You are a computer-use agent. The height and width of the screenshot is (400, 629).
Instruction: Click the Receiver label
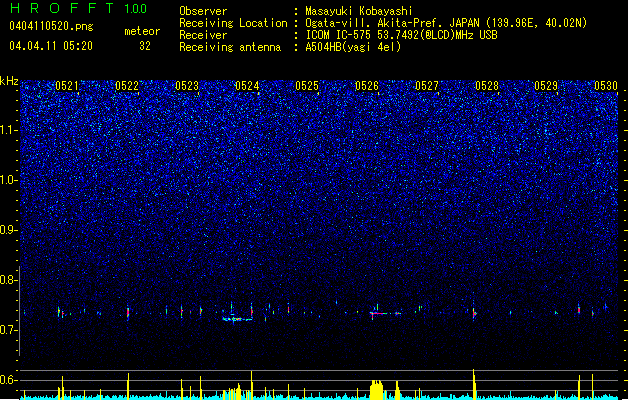point(203,35)
